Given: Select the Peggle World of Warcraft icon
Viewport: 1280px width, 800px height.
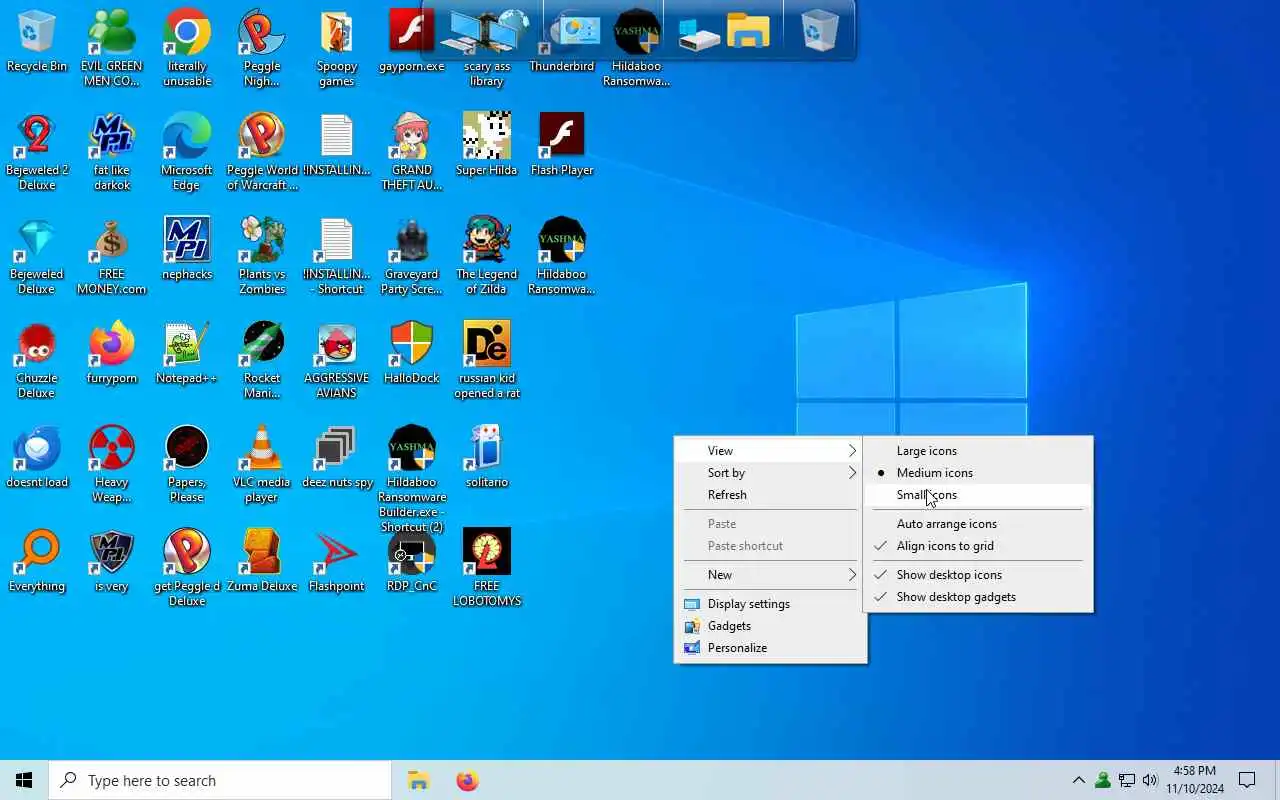Looking at the screenshot, I should [x=262, y=152].
